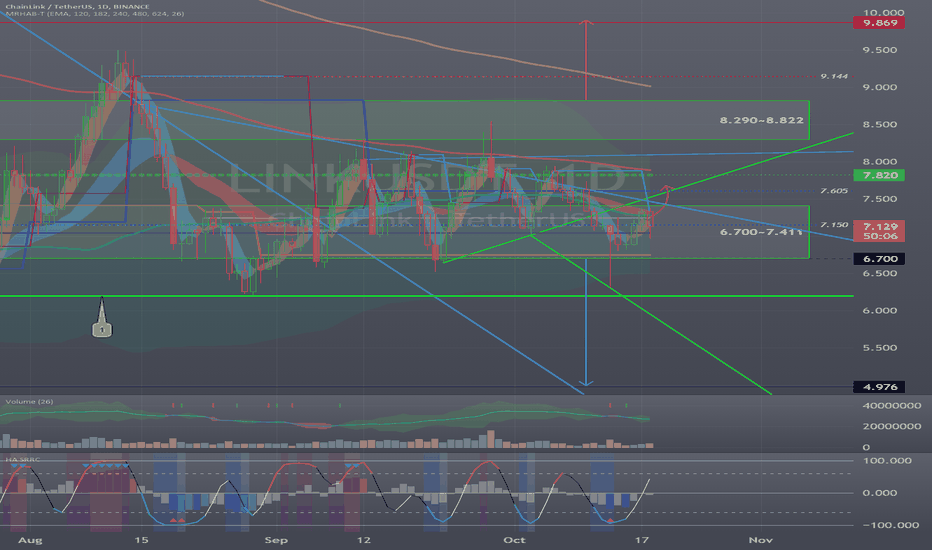Click the current price label 7.129
Screen dimensions: 932x550
(879, 227)
